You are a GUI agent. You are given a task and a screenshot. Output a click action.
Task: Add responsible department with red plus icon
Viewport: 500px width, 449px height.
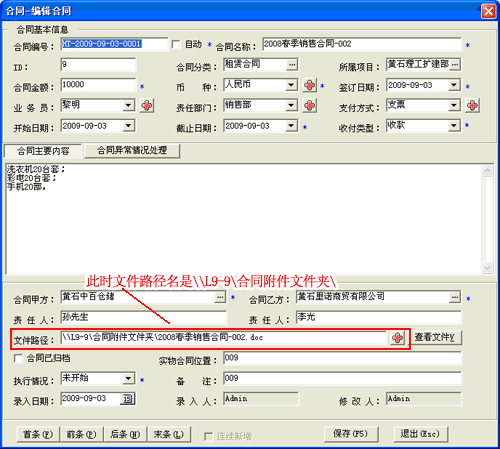pyautogui.click(x=310, y=106)
